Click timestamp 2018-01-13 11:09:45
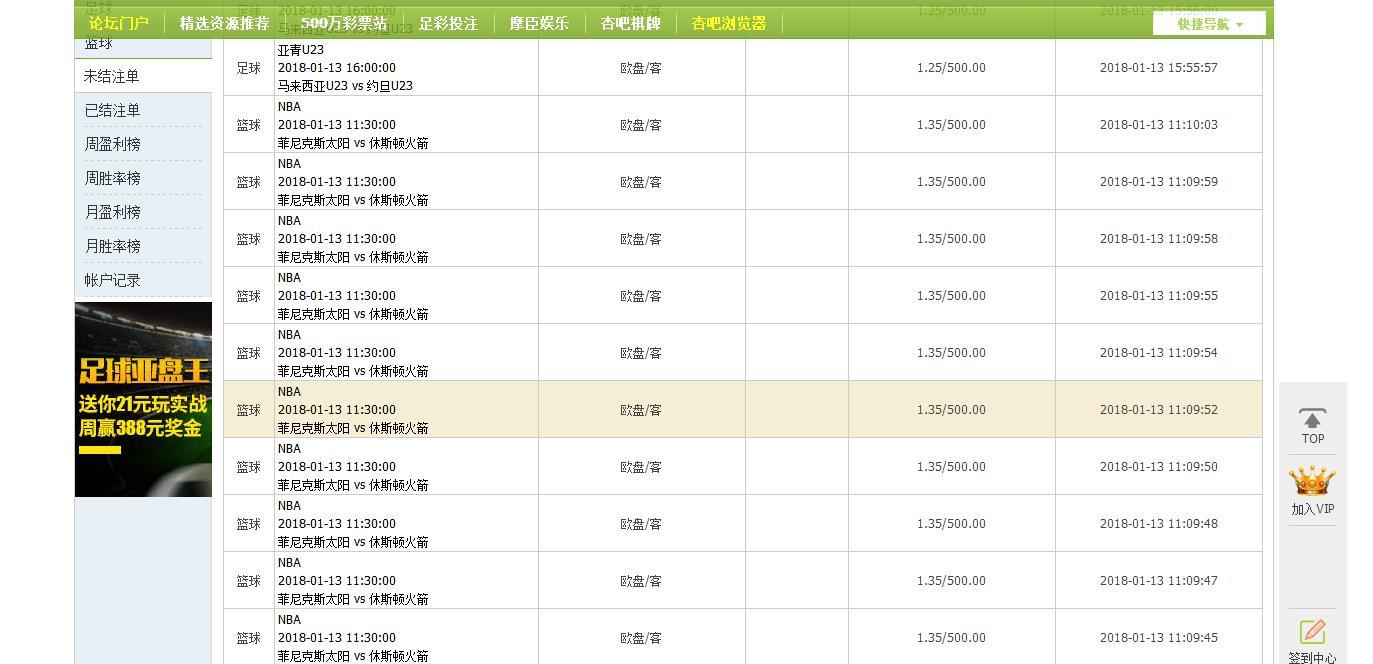This screenshot has height=664, width=1373. (1158, 638)
